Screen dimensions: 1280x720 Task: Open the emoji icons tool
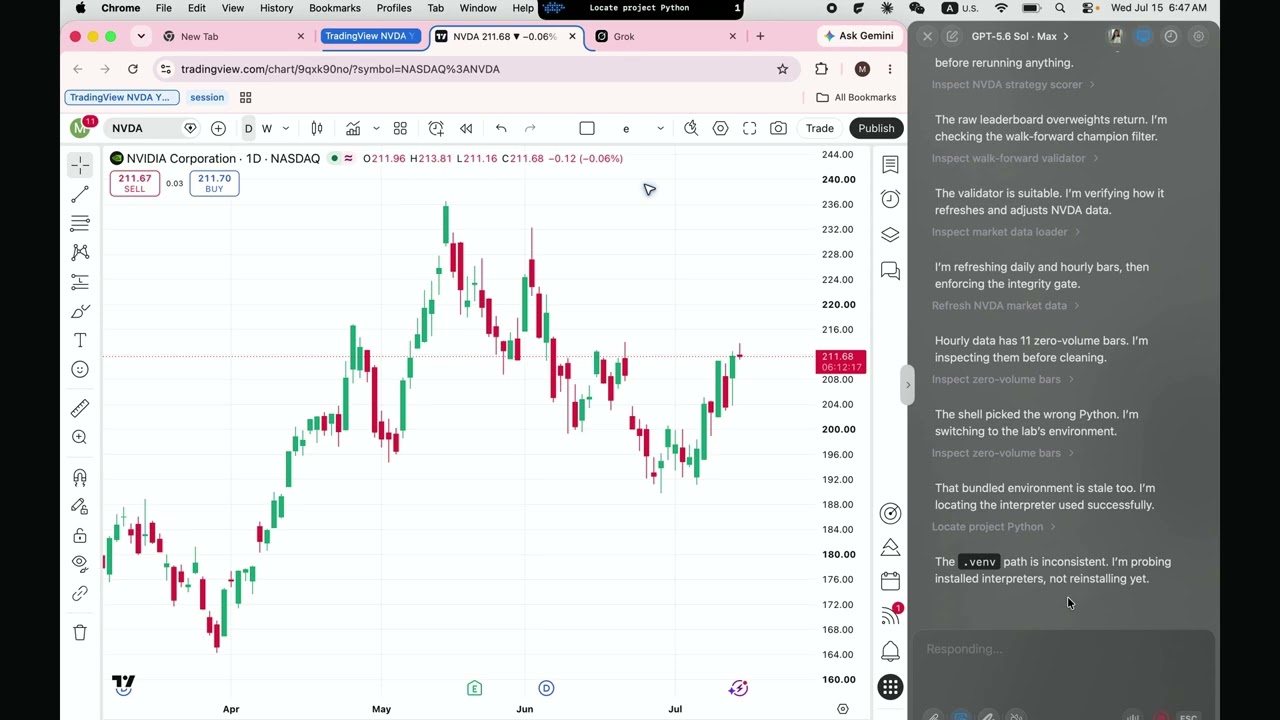pos(80,370)
